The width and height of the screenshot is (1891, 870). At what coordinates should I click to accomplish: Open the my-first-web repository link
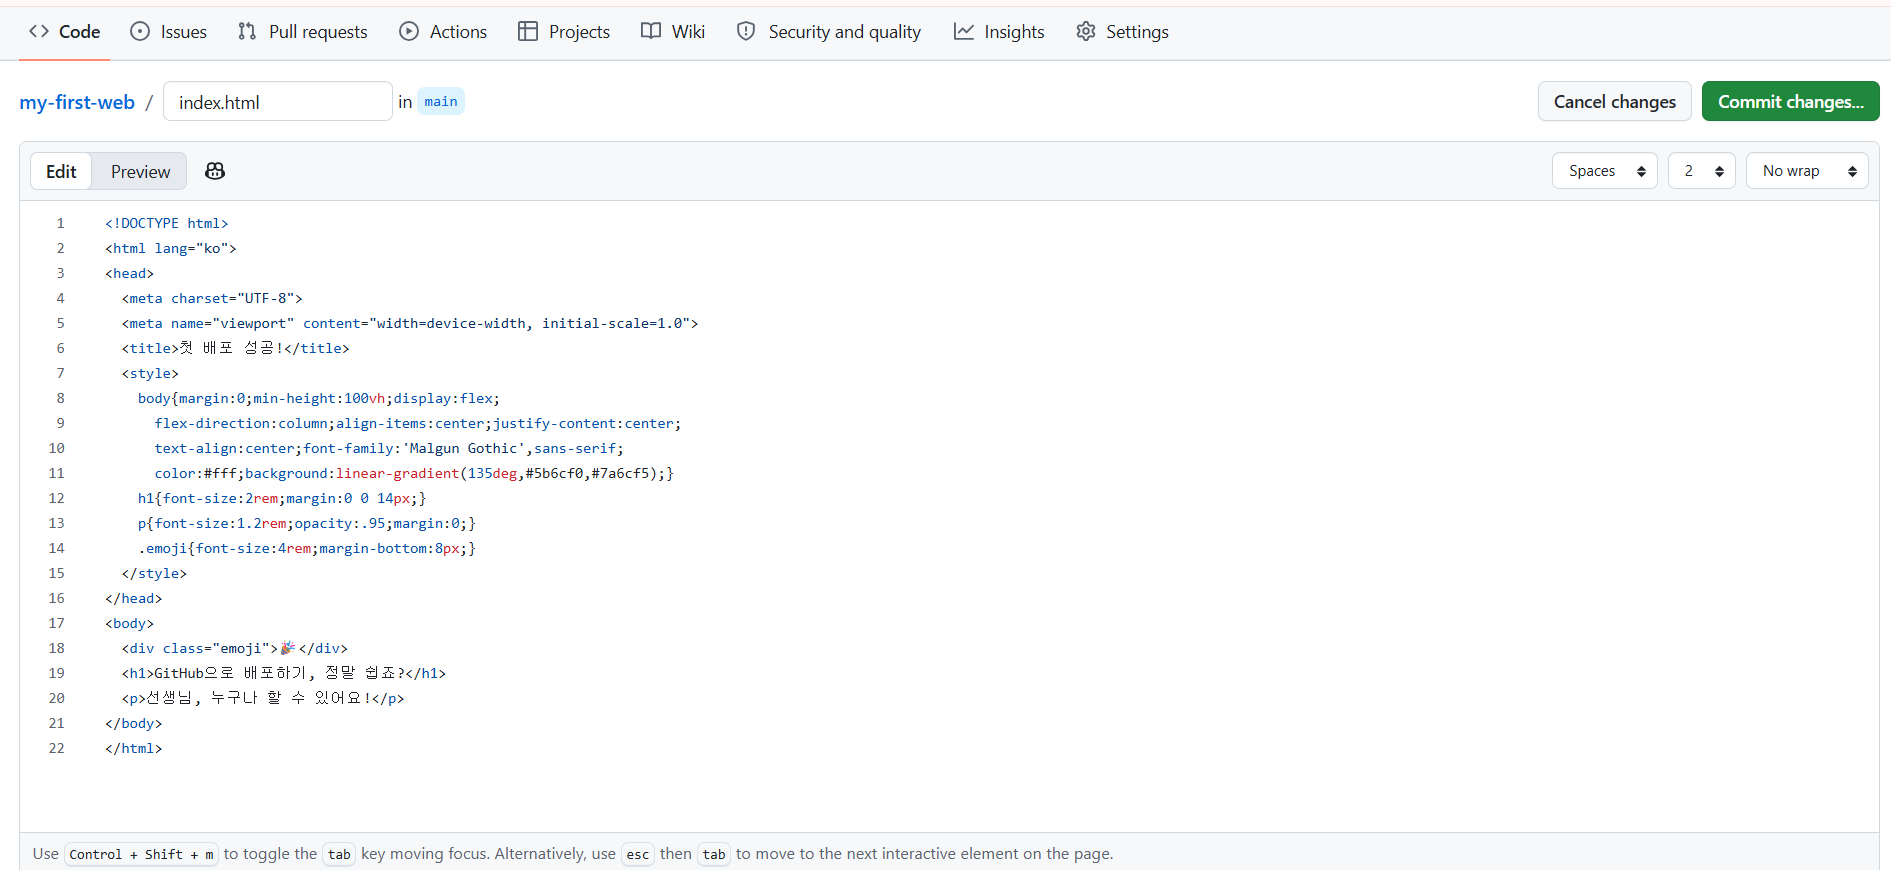[77, 102]
